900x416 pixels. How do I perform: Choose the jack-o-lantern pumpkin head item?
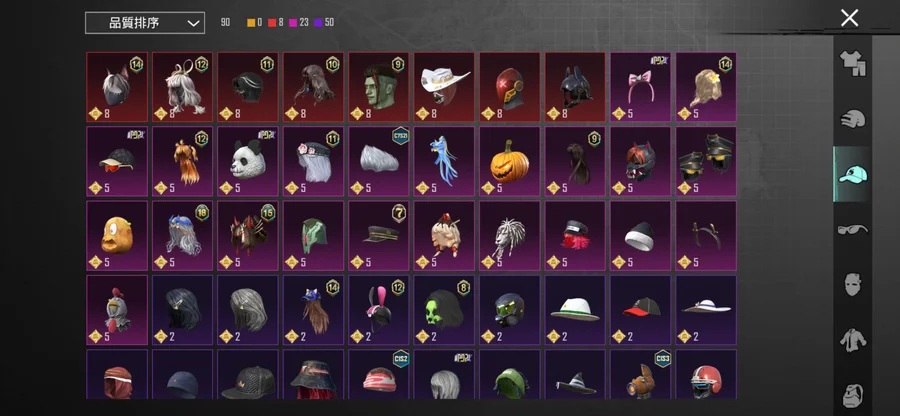click(x=510, y=161)
